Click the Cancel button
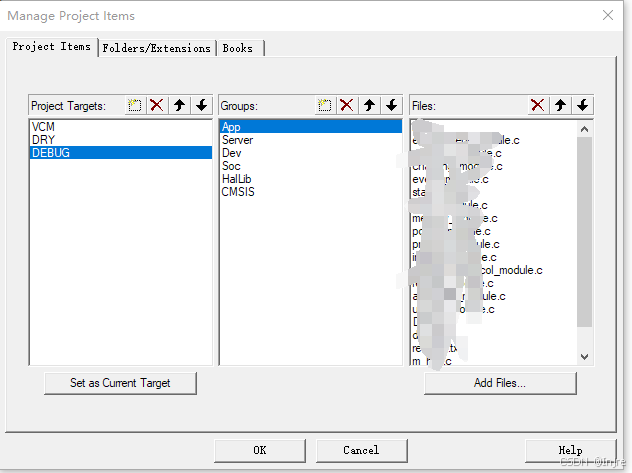Screen dimensions: 632x473 362,450
